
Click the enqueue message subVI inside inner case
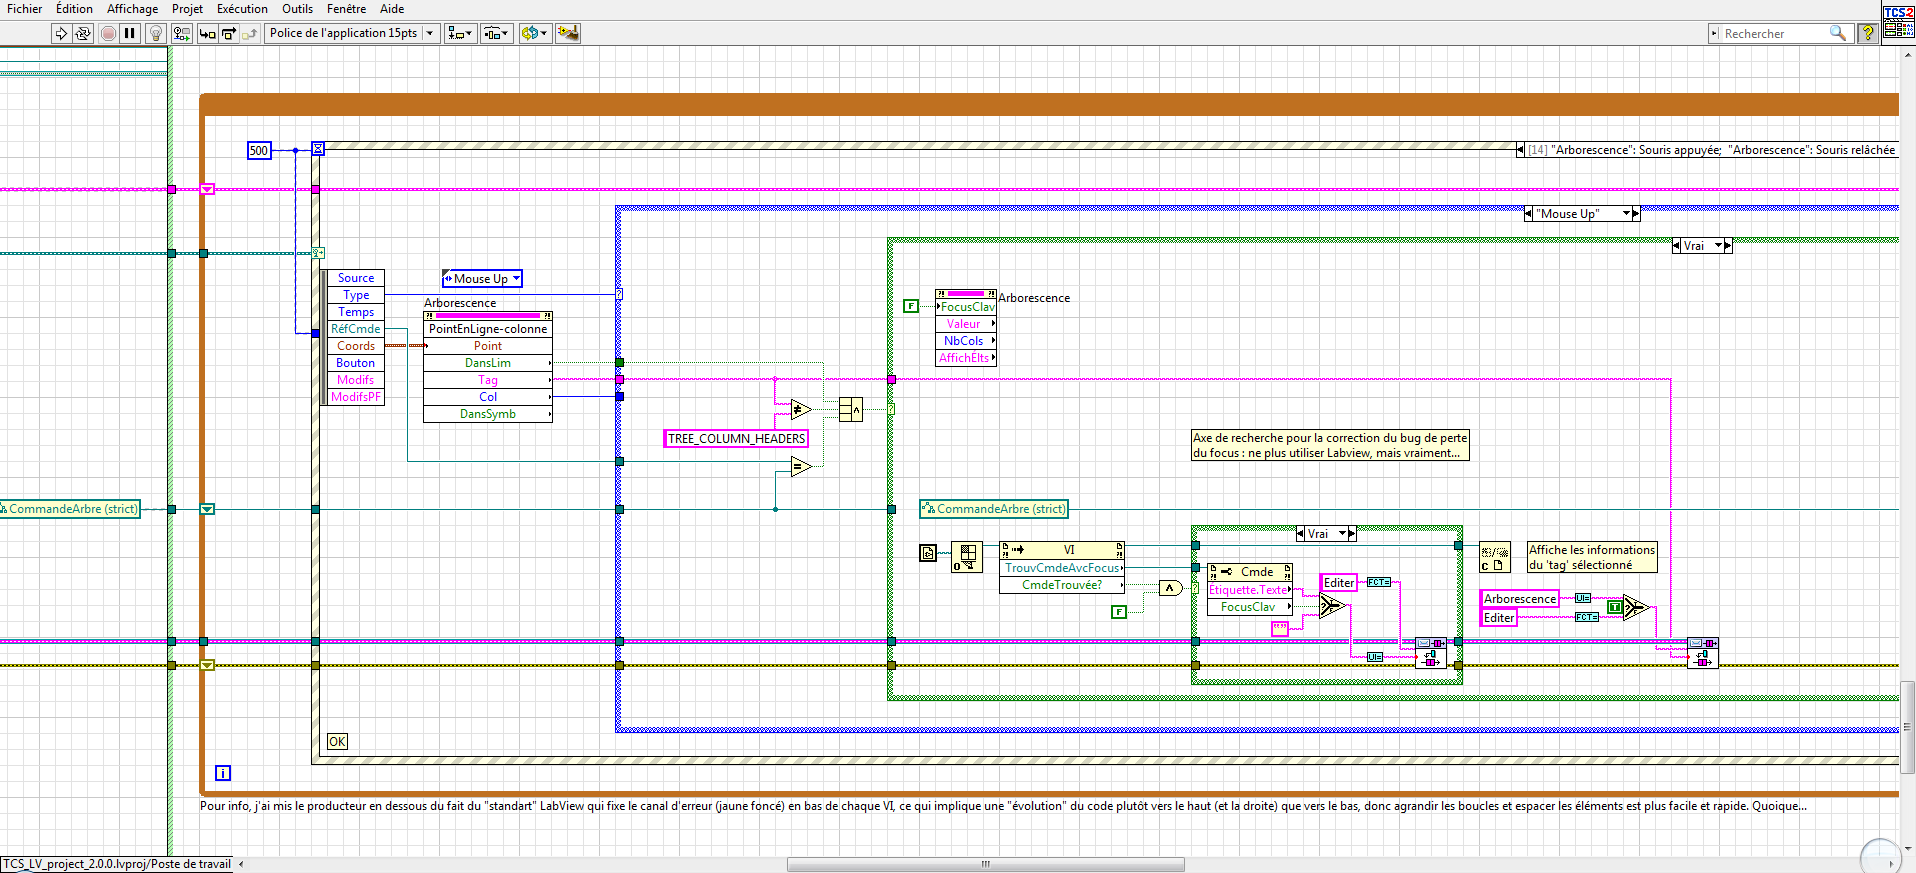click(x=1431, y=653)
